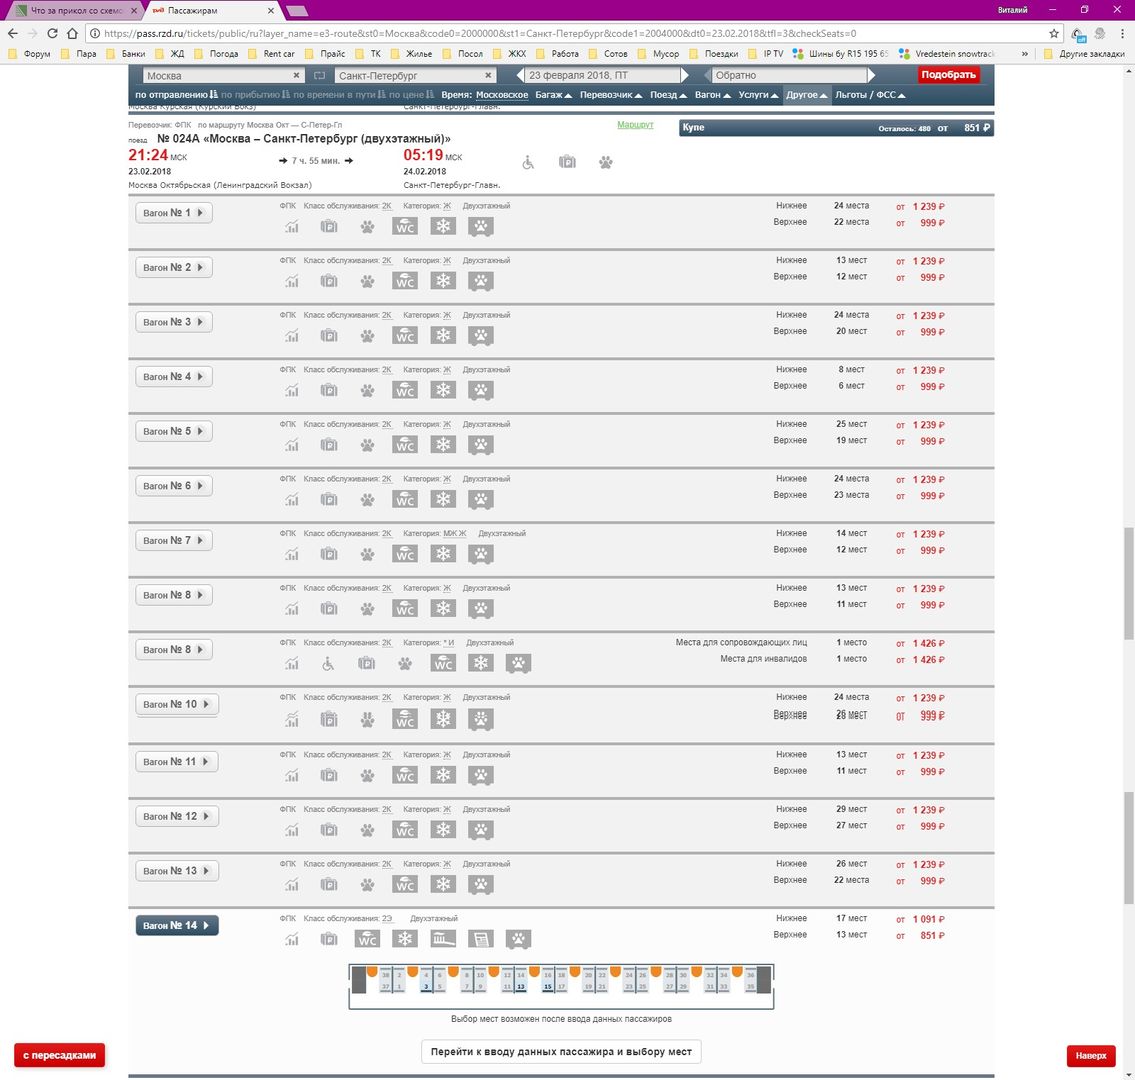Open the Багаж filter dropdown
1135x1080 pixels.
point(553,95)
